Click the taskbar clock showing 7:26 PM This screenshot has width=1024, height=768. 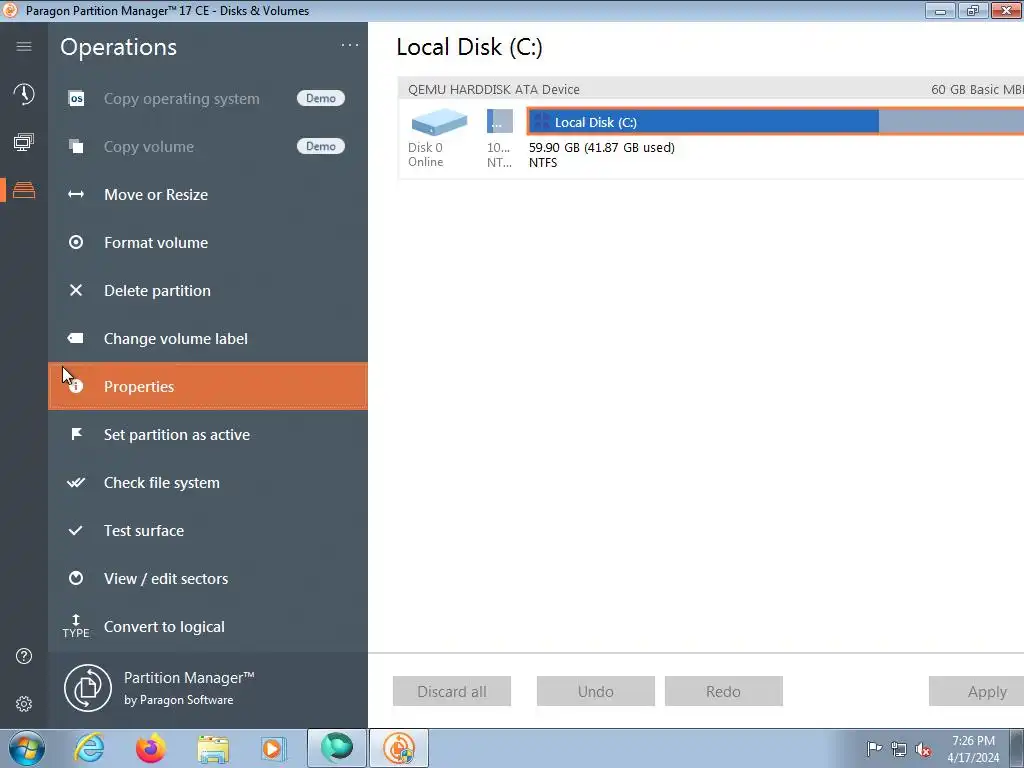click(x=973, y=749)
